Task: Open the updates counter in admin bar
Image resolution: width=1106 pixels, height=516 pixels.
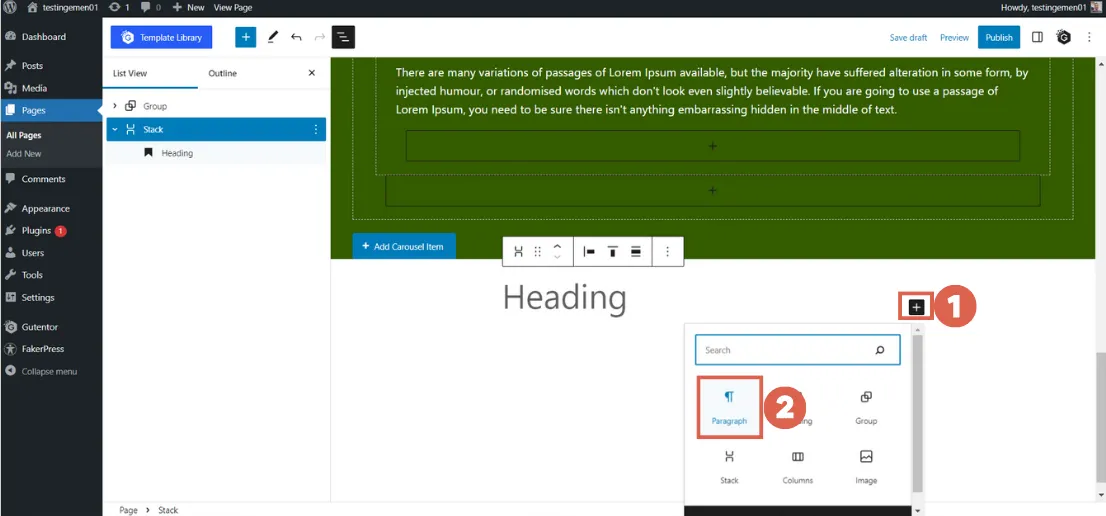Action: tap(120, 8)
